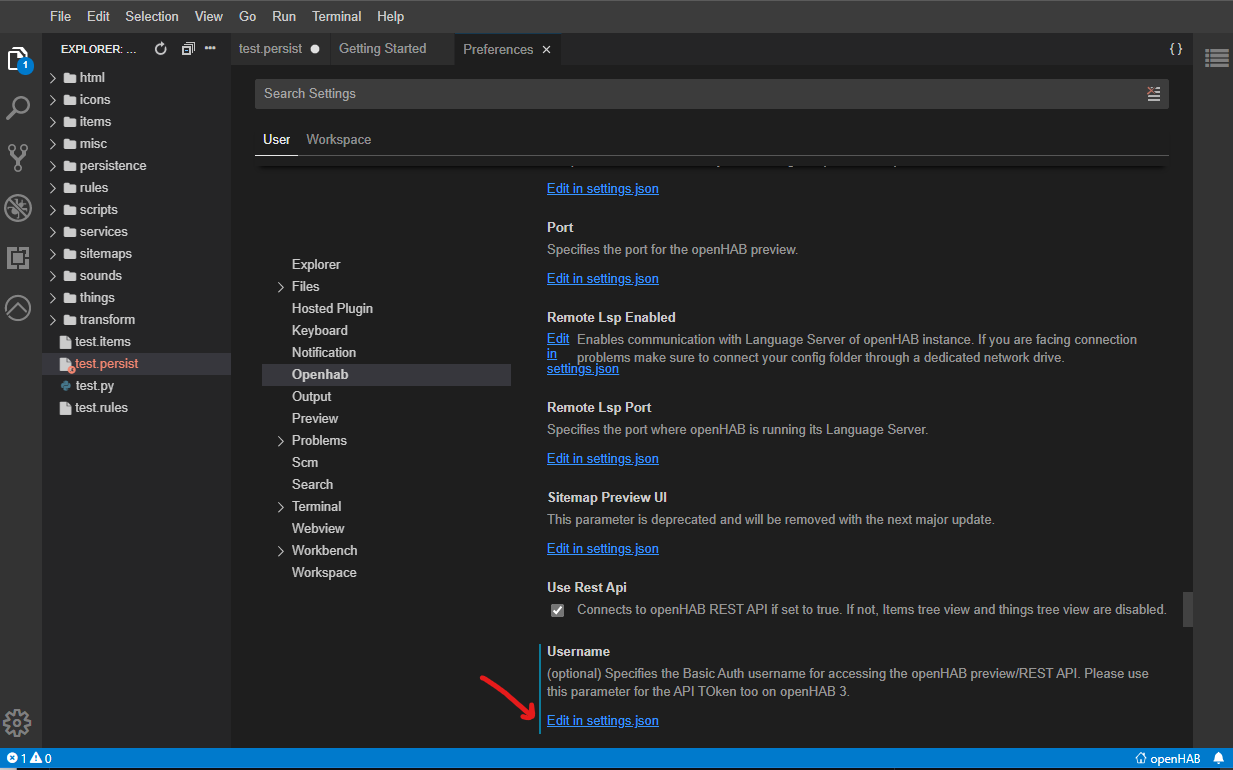Click Edit in settings.json under Port

602,279
